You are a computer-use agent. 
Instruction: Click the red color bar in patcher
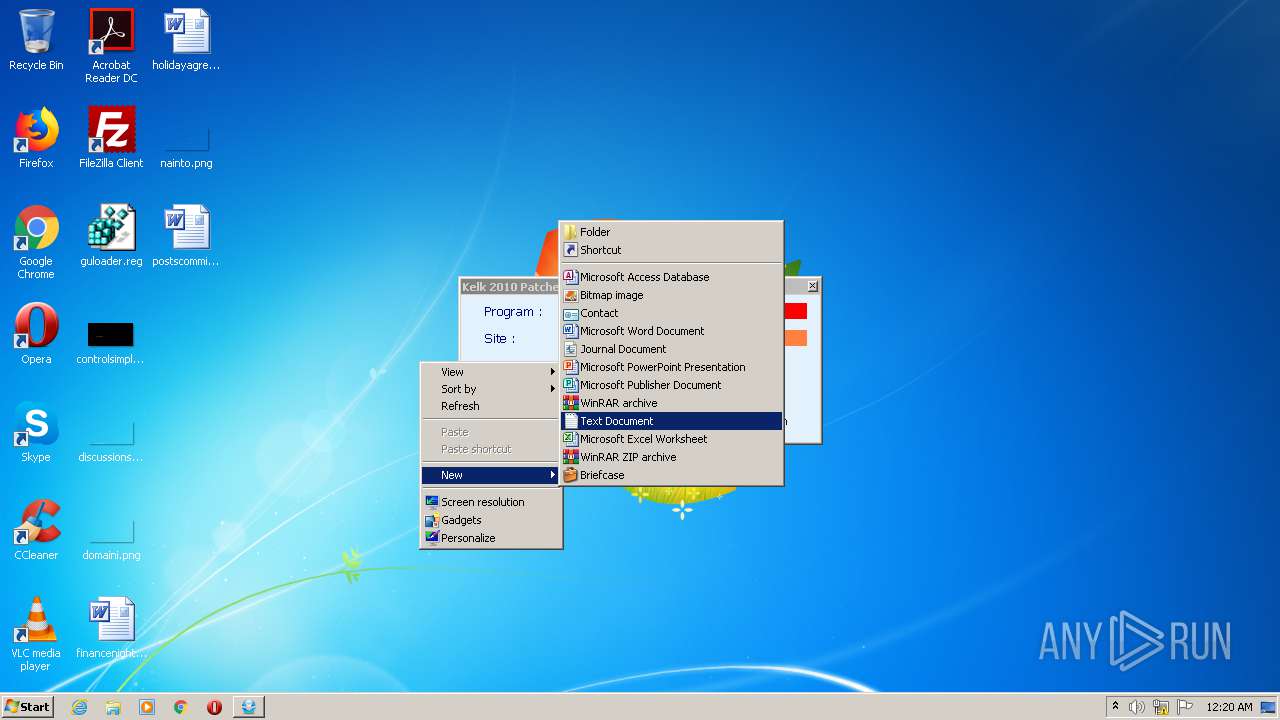pos(795,311)
